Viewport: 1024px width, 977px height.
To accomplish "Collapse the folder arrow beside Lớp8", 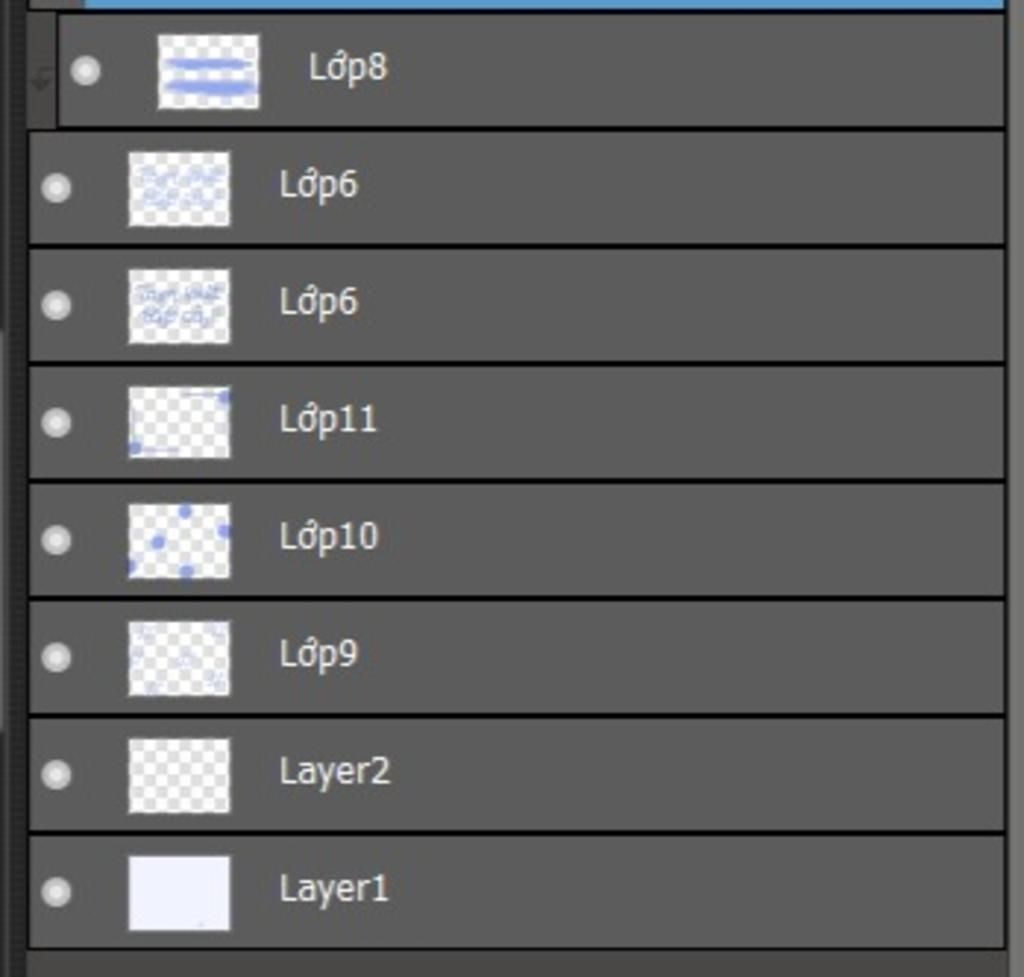I will point(42,83).
